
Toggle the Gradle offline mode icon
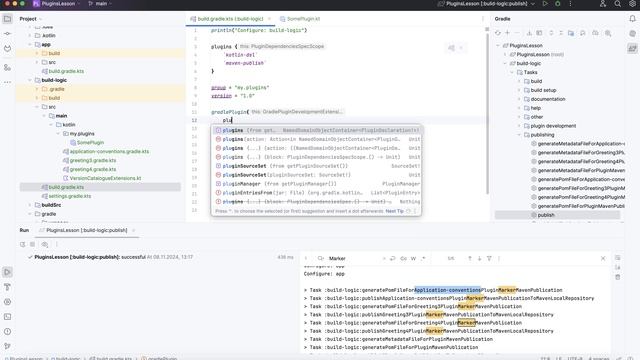[x=596, y=33]
